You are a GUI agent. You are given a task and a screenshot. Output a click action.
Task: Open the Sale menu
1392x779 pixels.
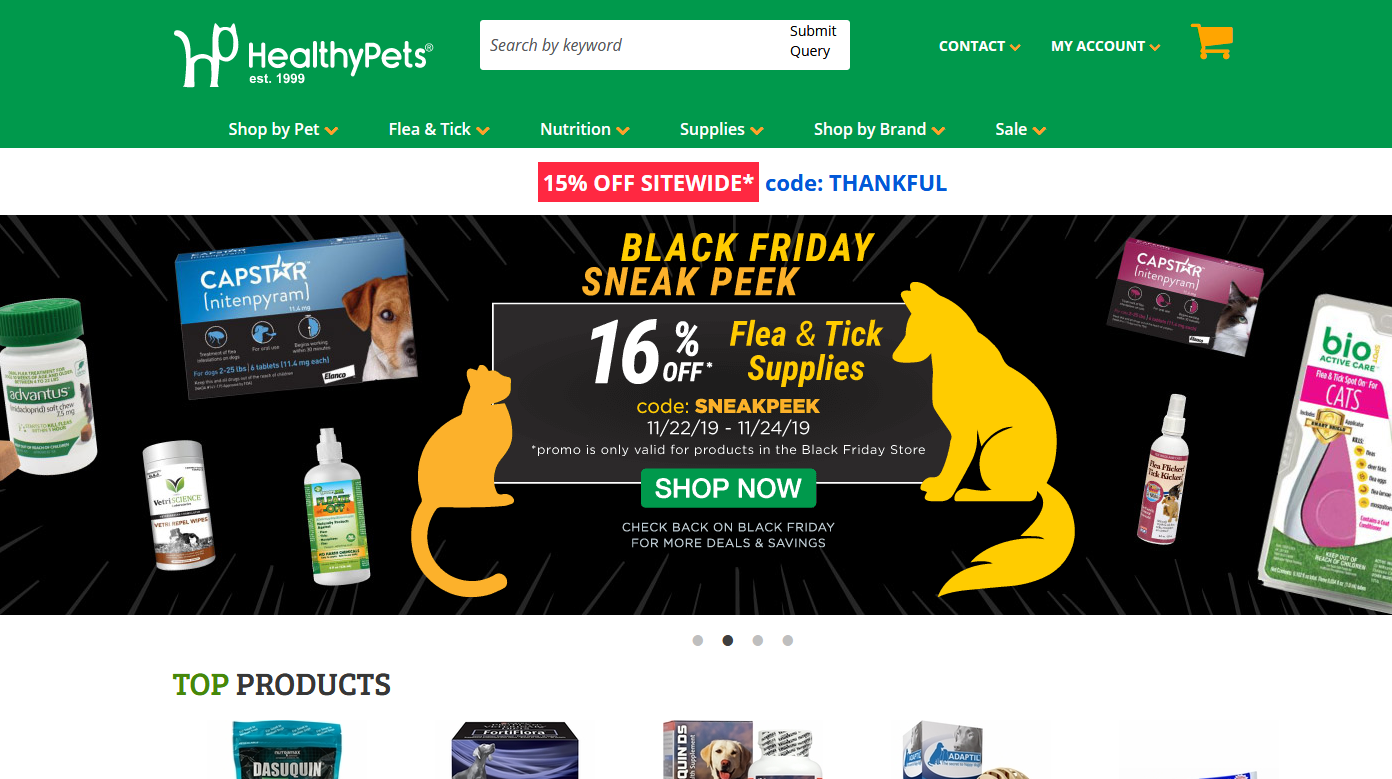coord(1021,129)
